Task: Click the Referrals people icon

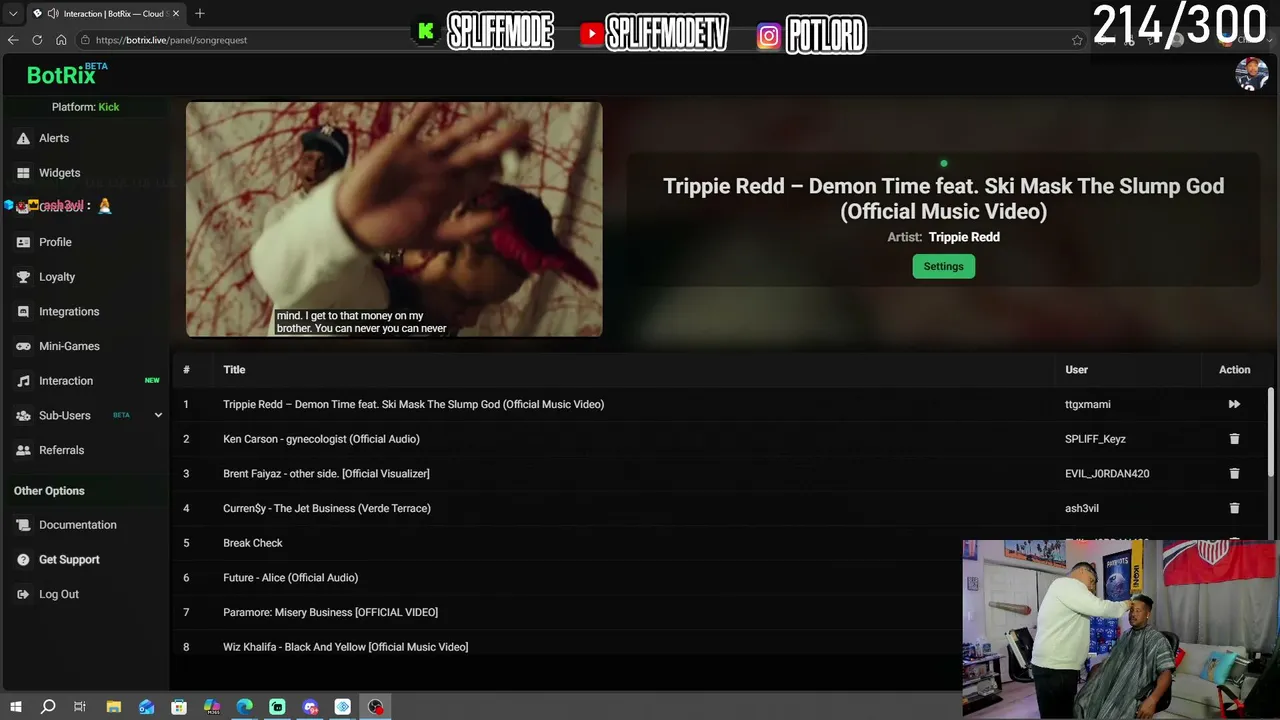Action: point(23,450)
